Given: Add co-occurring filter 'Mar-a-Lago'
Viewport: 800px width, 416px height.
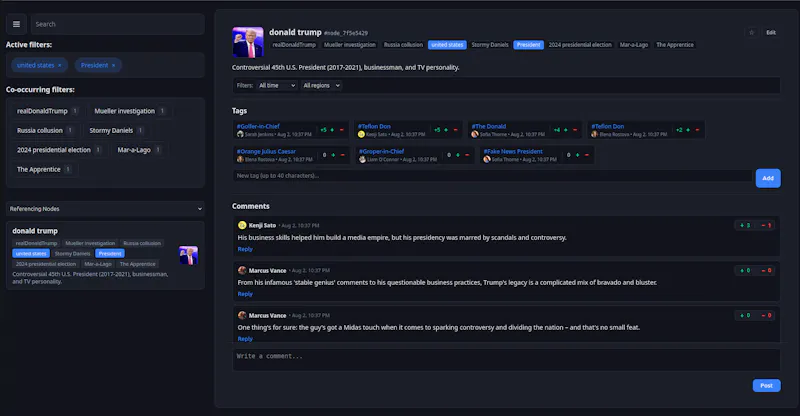Looking at the screenshot, I should coord(139,150).
